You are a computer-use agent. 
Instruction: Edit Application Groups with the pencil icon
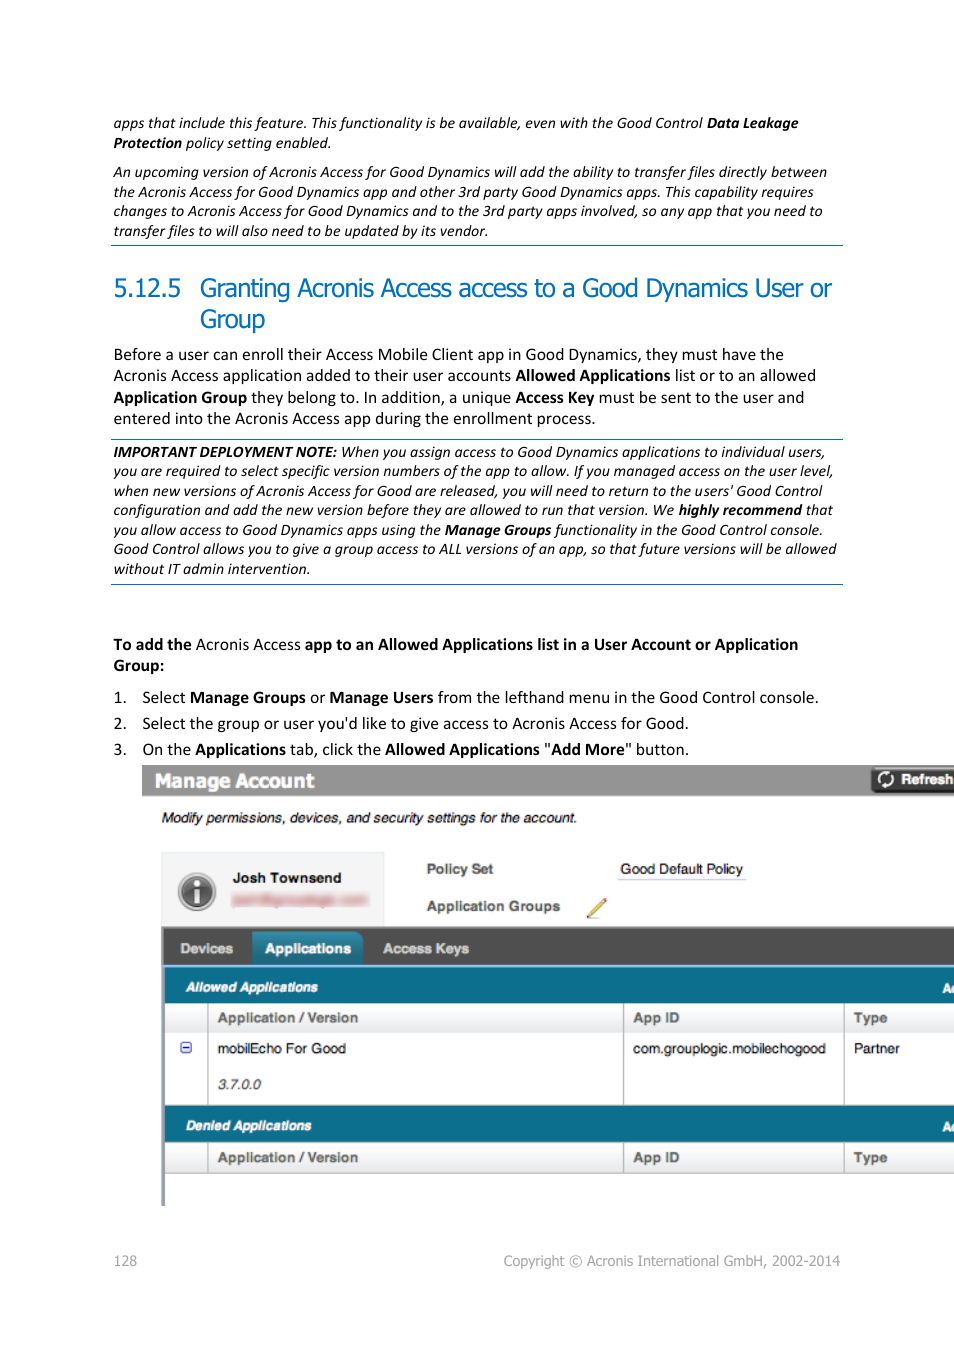(597, 907)
